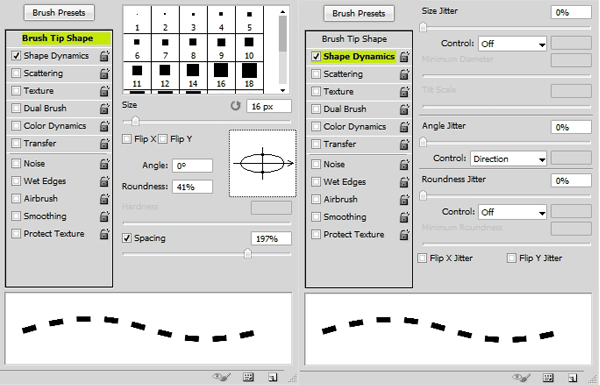The height and width of the screenshot is (385, 600).
Task: Create new brush icon below Brush Tip Shape view
Action: coord(272,377)
